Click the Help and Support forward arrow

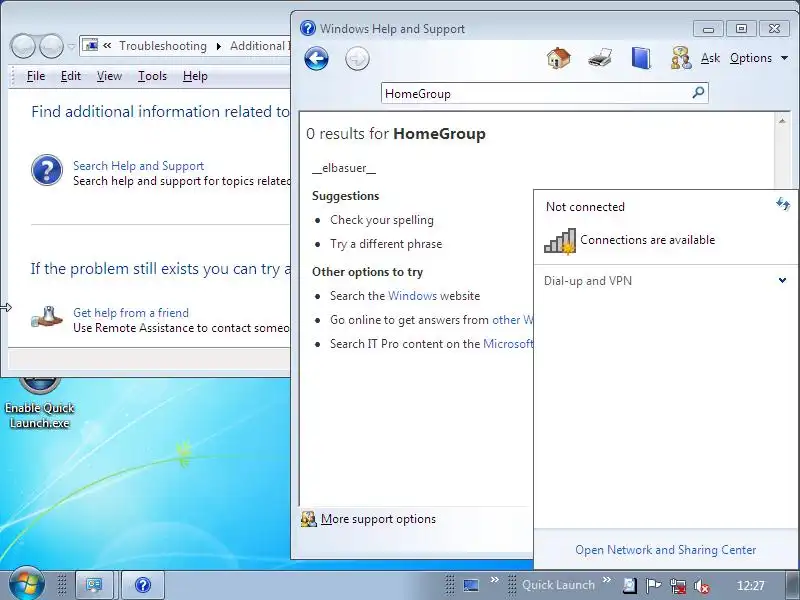point(357,58)
